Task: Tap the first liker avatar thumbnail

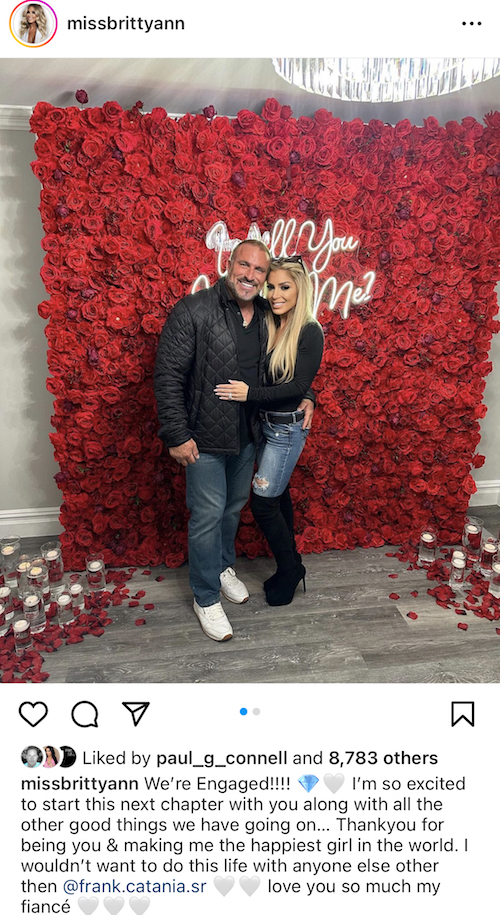Action: tap(31, 757)
